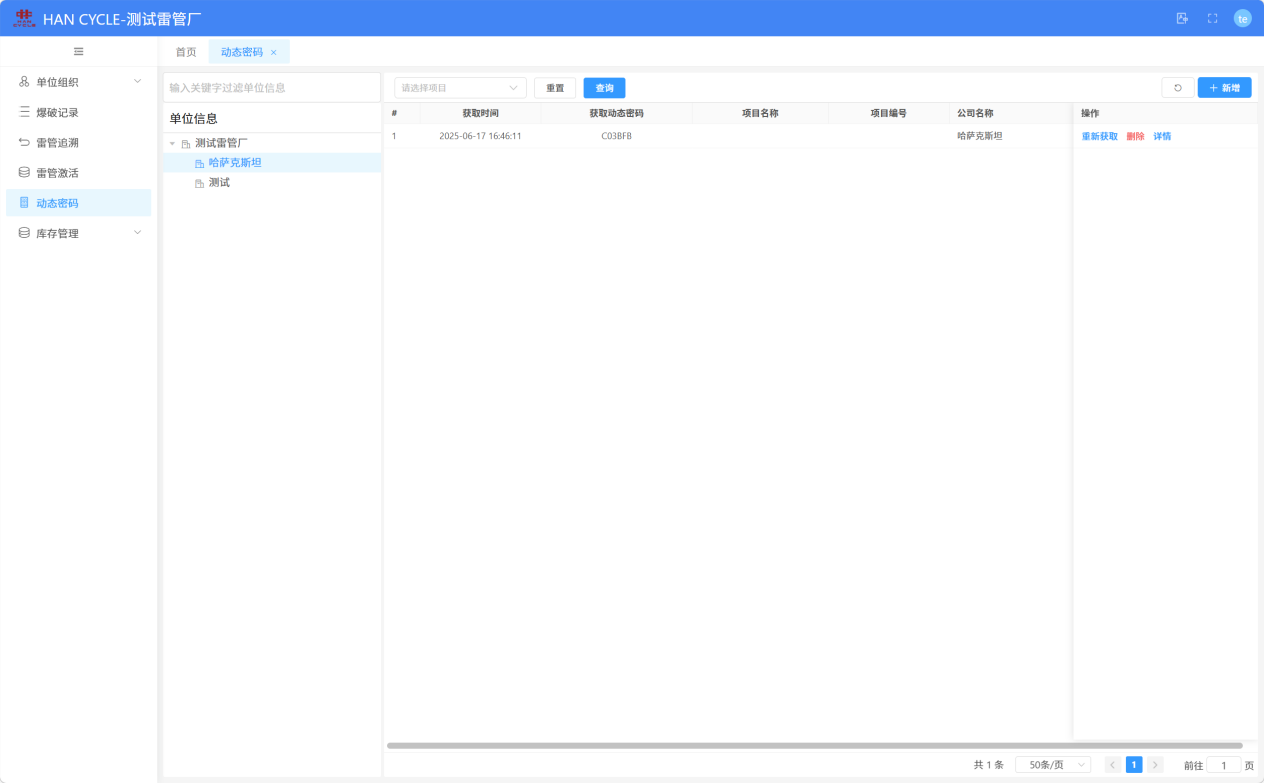Select 动态密码 menu item
Viewport: 1264px width, 783px height.
click(78, 203)
